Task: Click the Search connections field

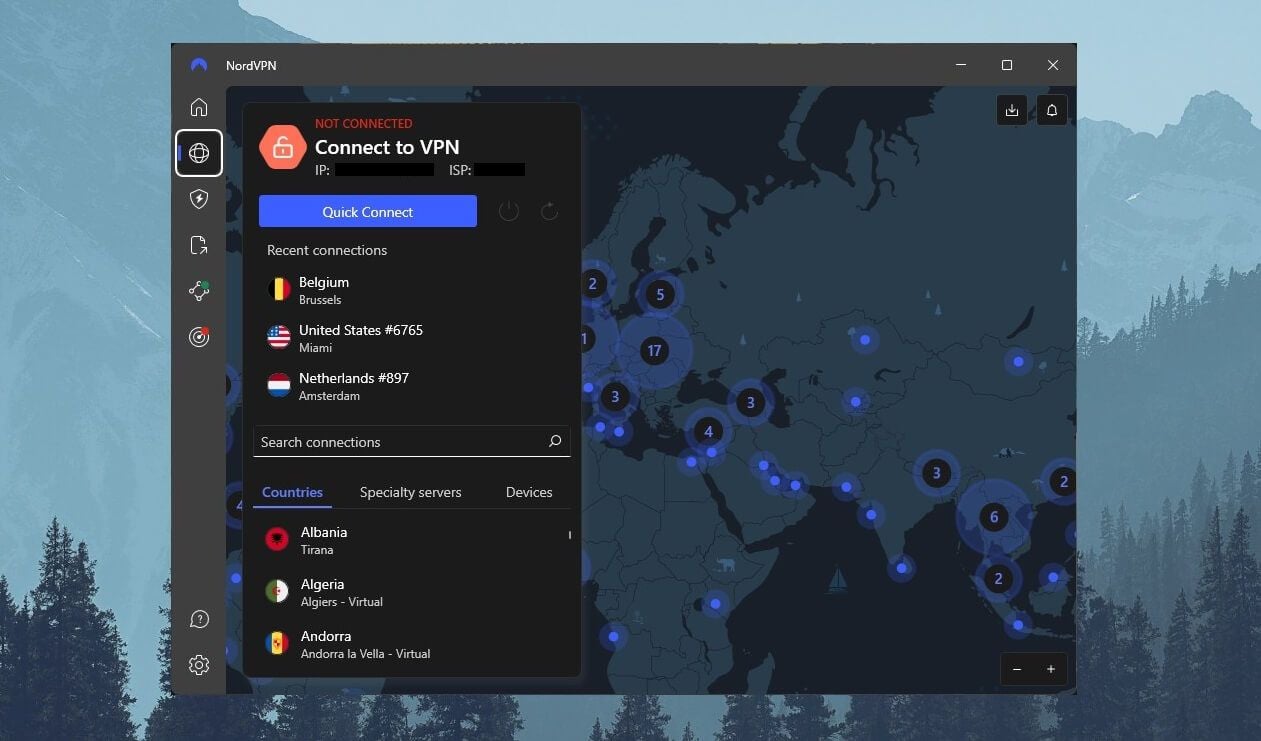Action: coord(412,442)
